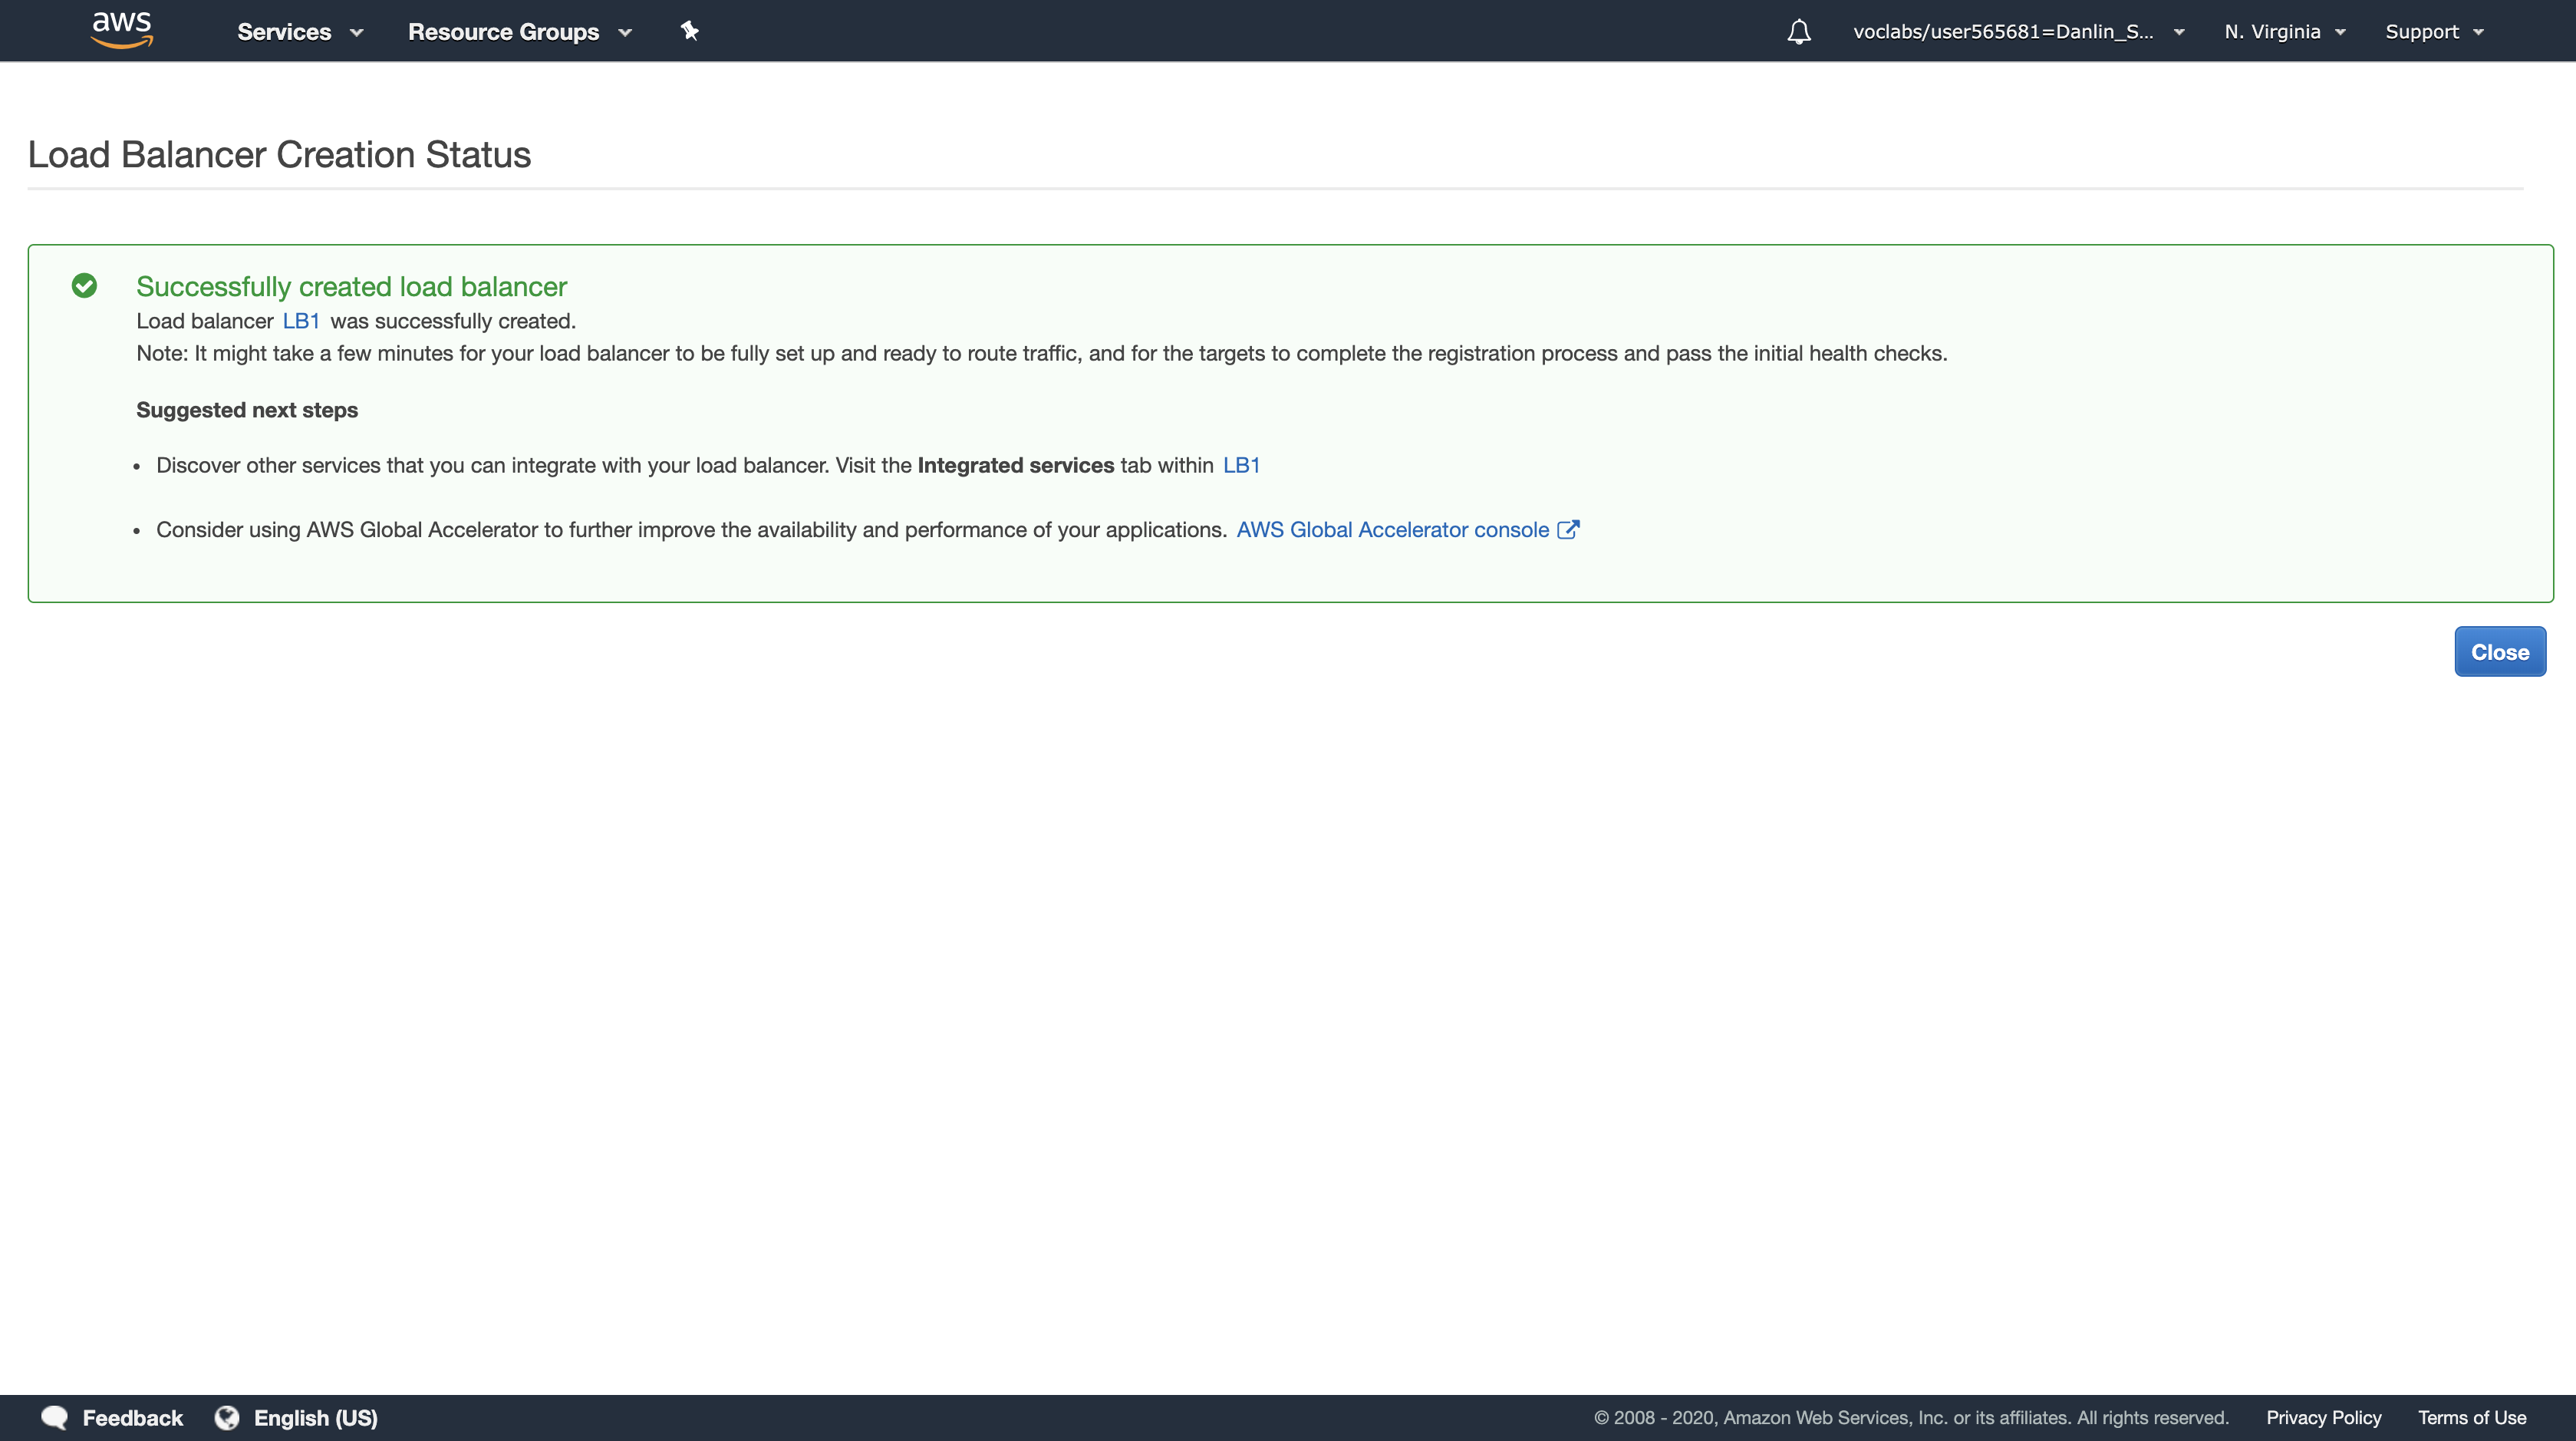Expand the Services dropdown menu

point(299,32)
